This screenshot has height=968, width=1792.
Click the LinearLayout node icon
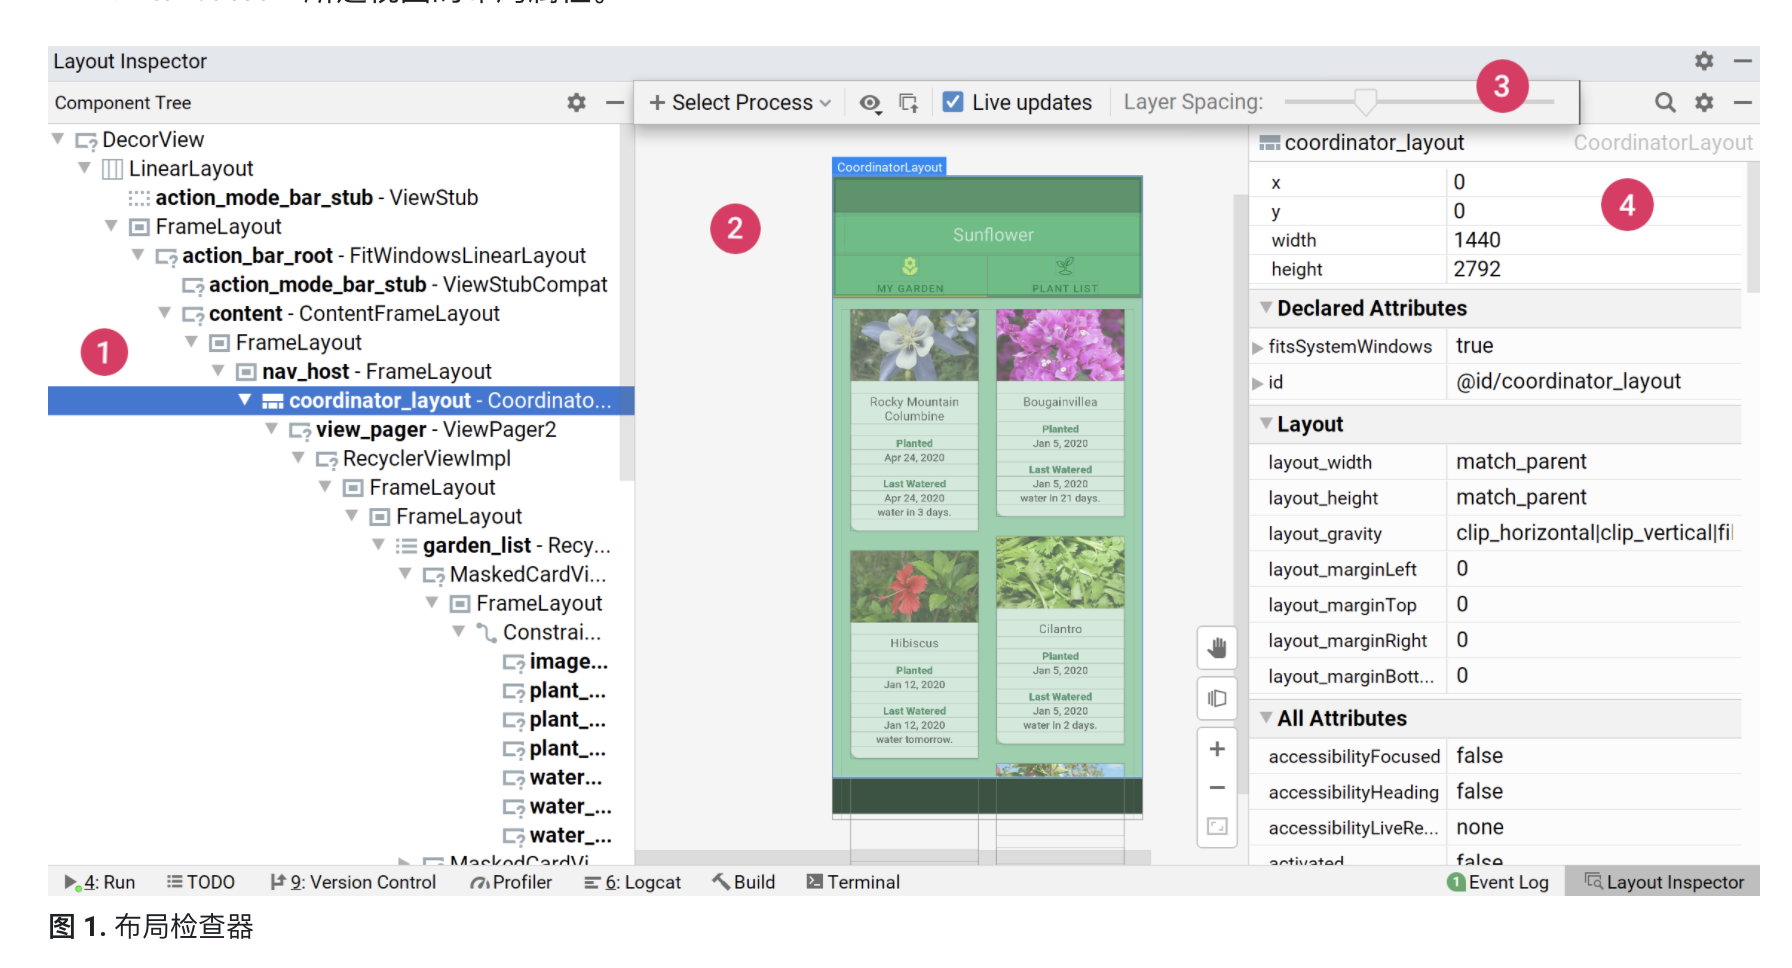point(113,169)
